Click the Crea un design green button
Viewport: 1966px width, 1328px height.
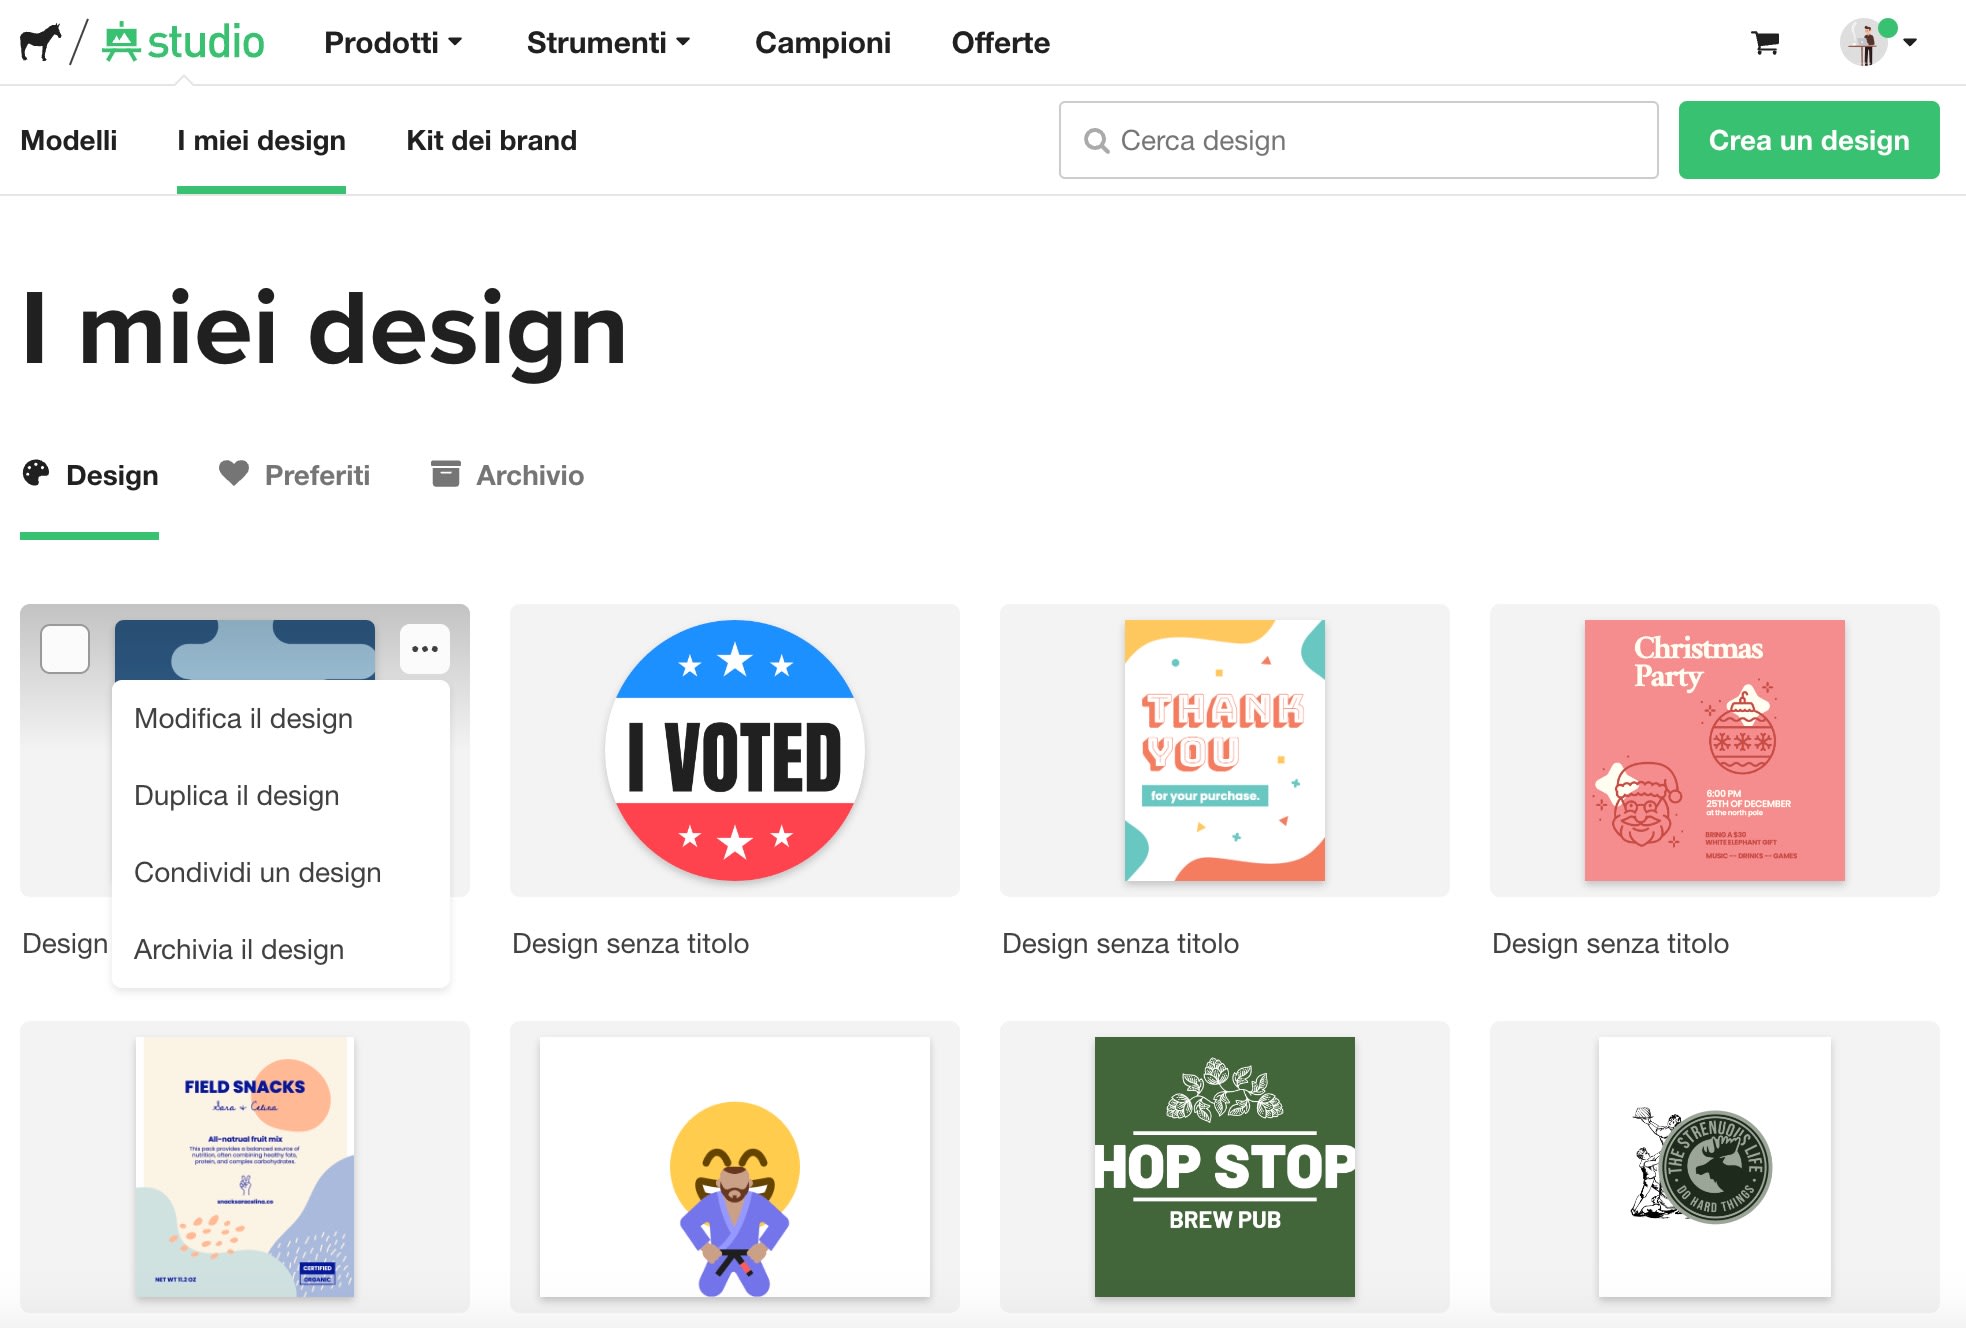(1810, 139)
